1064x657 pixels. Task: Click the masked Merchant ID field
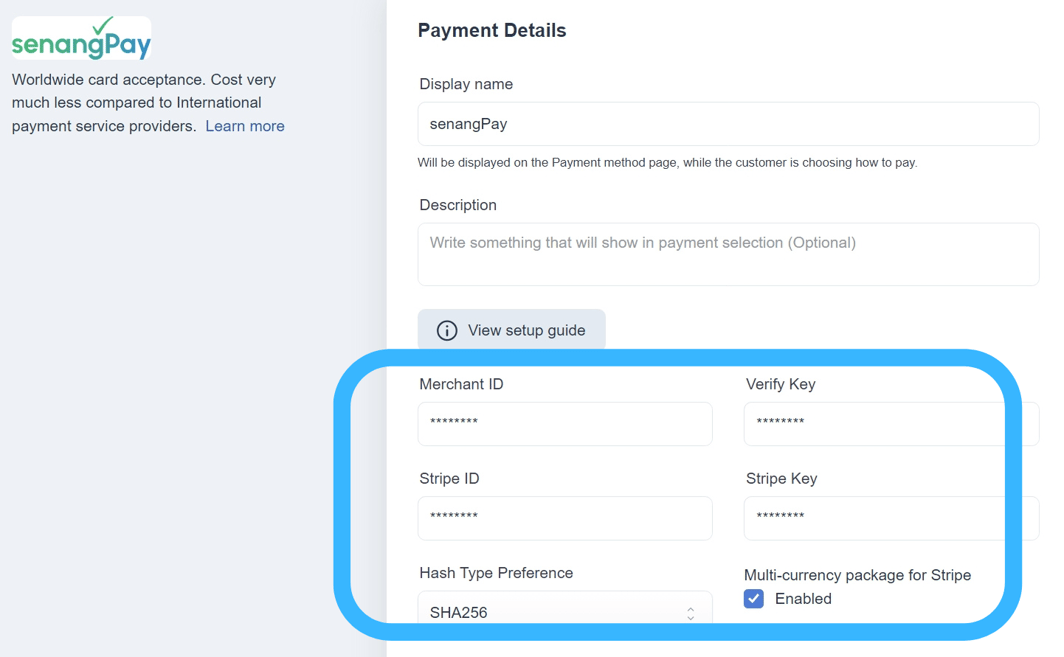(x=565, y=423)
